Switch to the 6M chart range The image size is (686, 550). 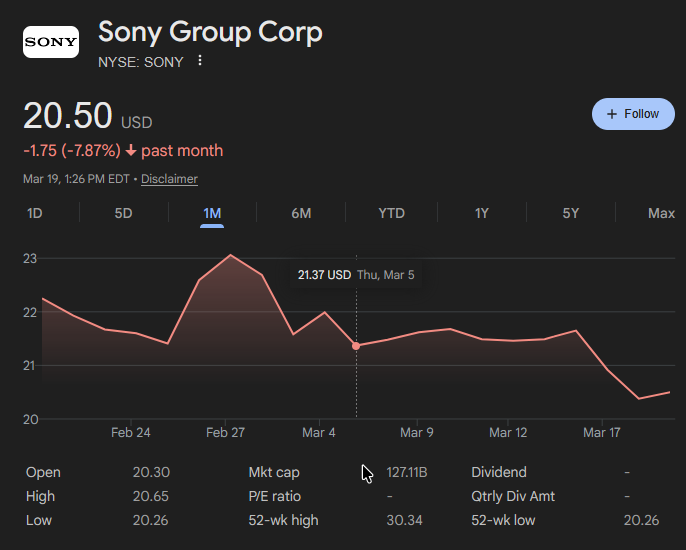coord(301,213)
